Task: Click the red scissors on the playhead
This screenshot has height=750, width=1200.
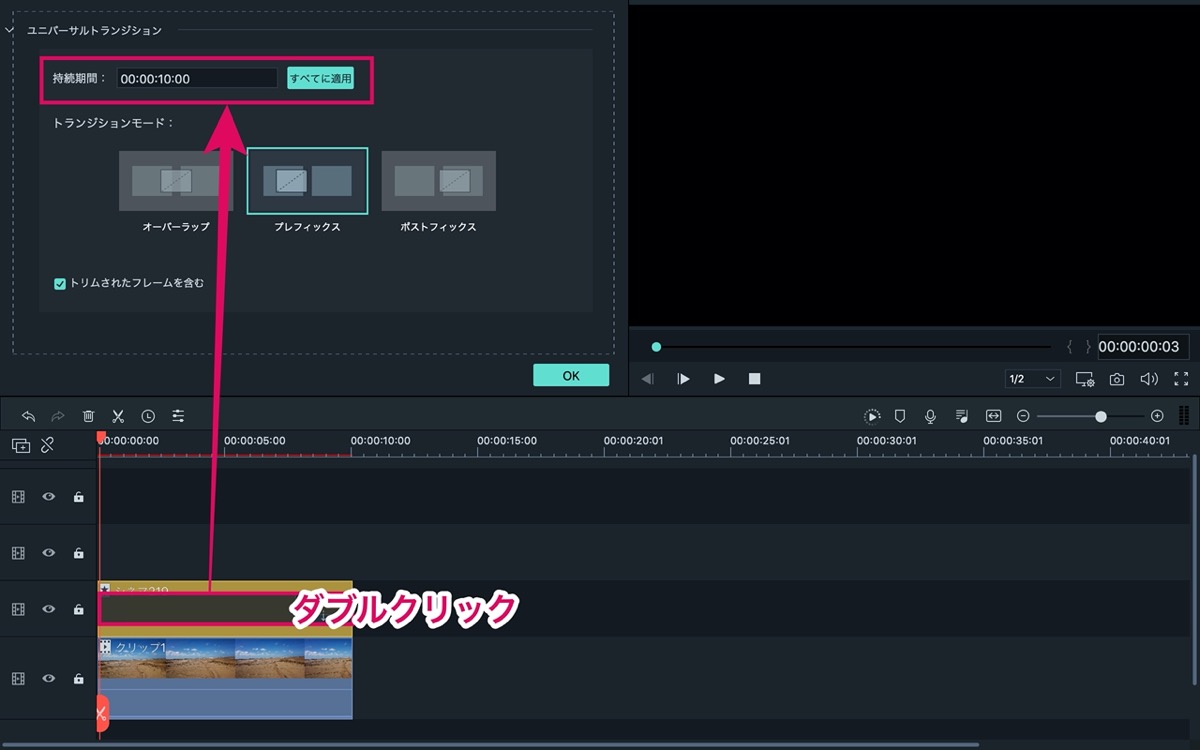Action: [x=101, y=713]
